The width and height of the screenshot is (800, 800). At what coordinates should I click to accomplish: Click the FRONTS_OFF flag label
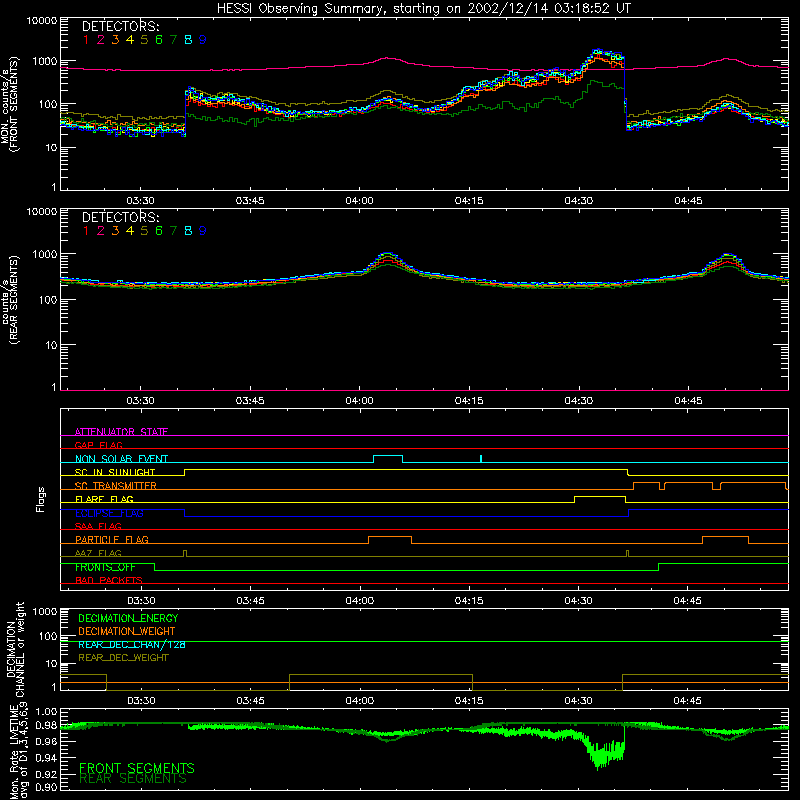[105, 567]
